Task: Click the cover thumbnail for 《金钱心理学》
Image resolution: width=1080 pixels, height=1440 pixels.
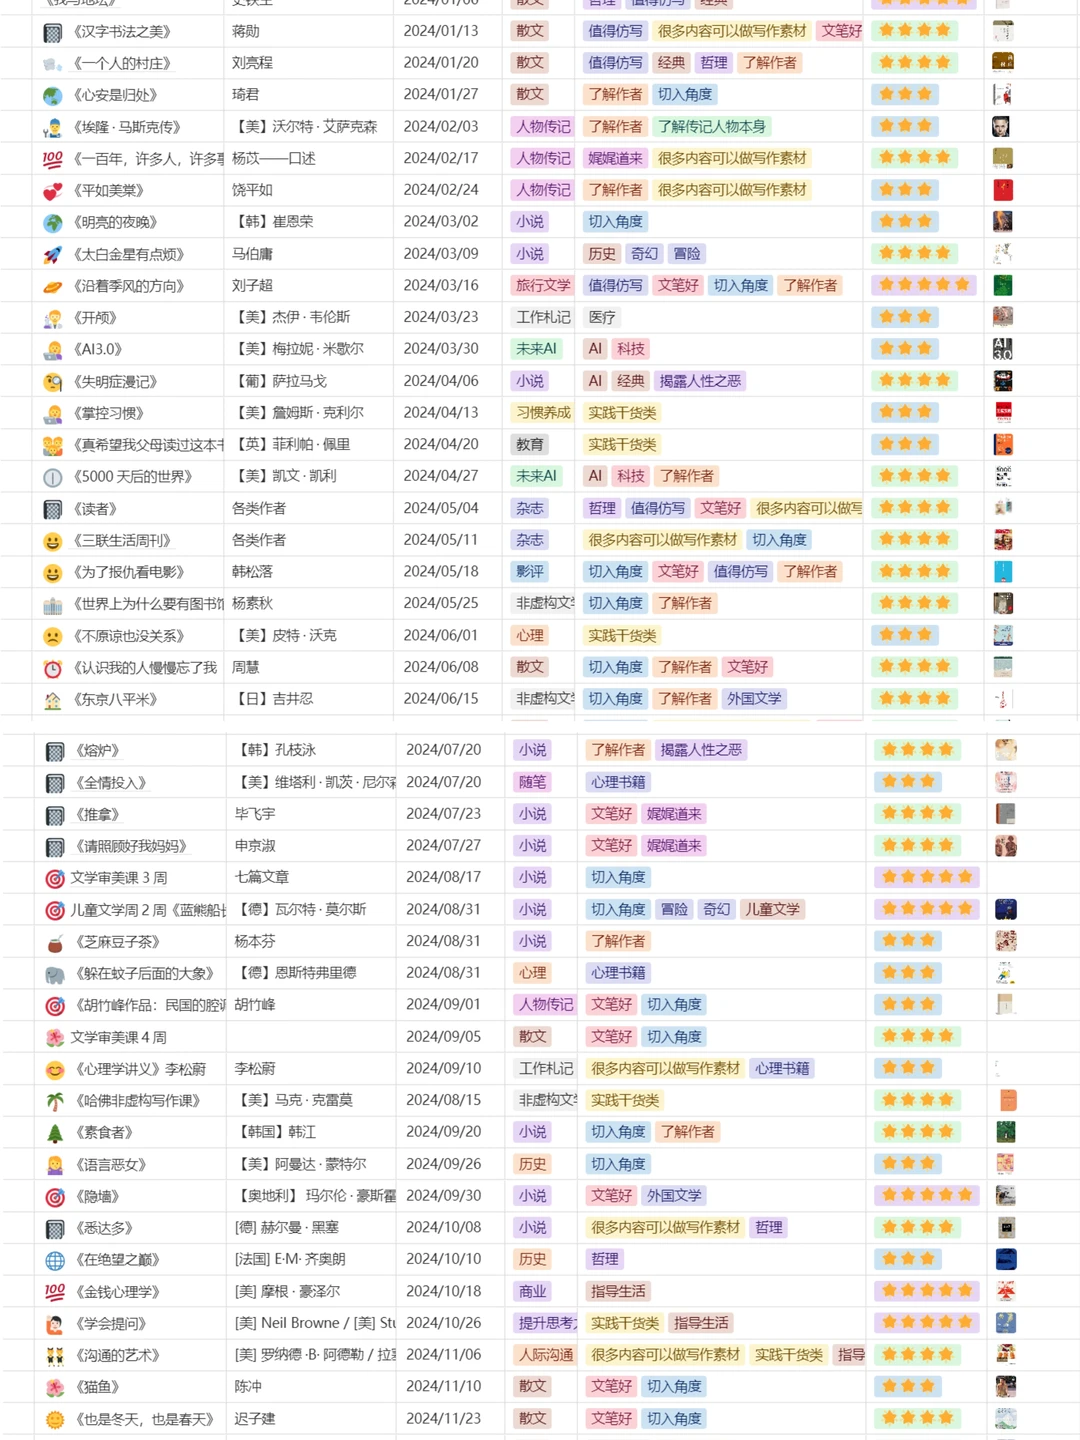Action: coord(1004,1291)
